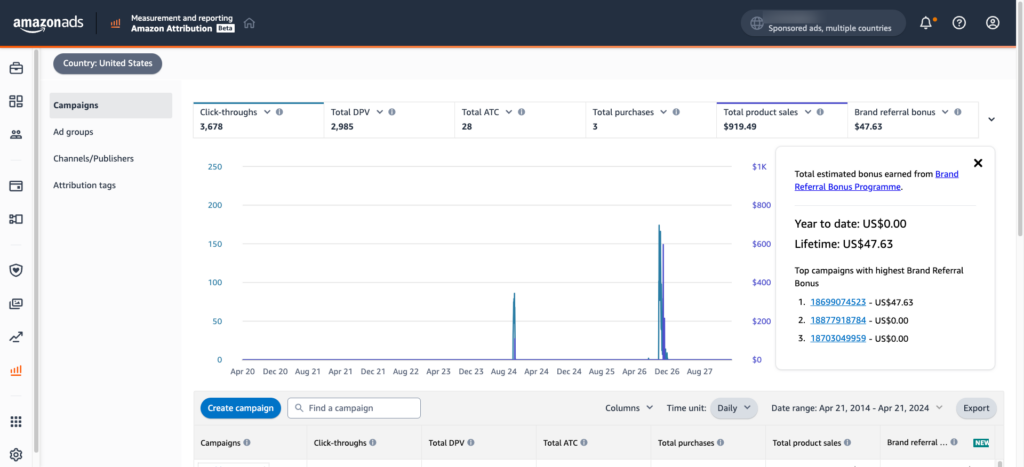The image size is (1024, 467).
Task: Click the dashboard grid icon in sidebar
Action: point(16,101)
